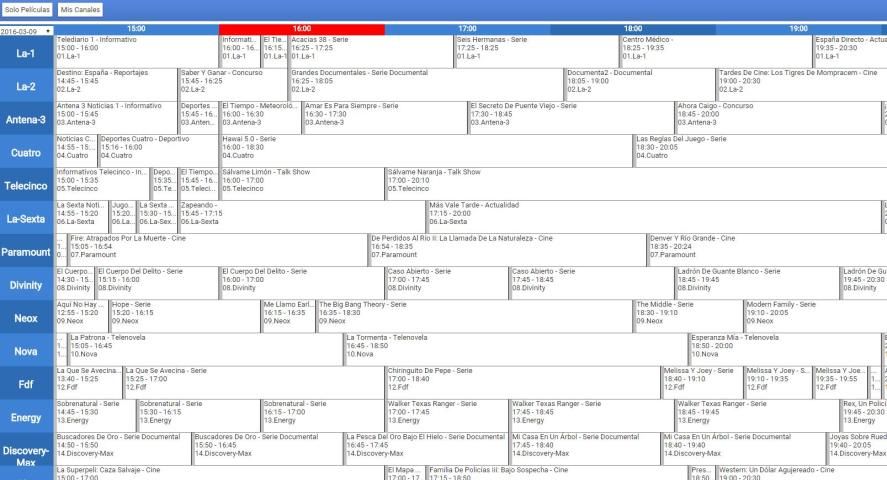Viewport: 887px width, 480px height.
Task: Click the Divinity channel logo
Action: 27,285
